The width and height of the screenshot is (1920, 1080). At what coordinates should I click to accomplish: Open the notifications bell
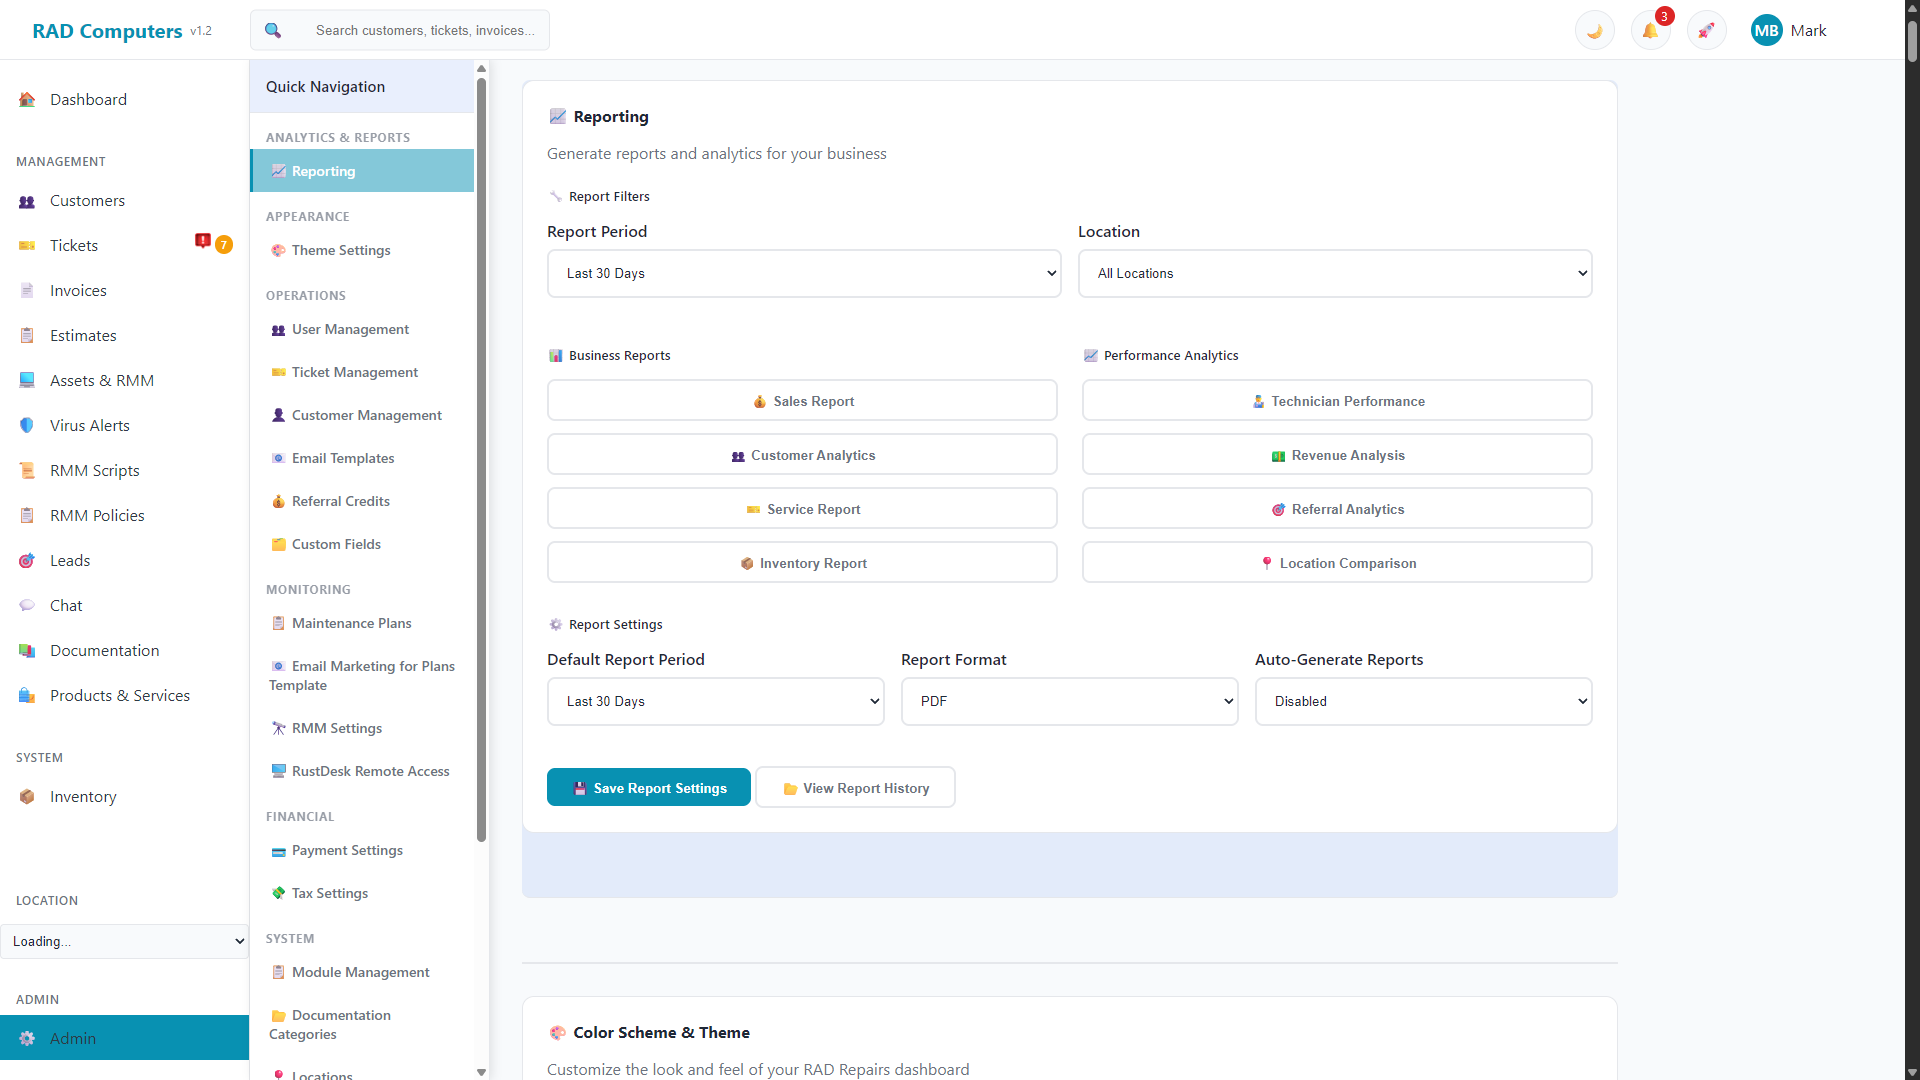point(1650,30)
